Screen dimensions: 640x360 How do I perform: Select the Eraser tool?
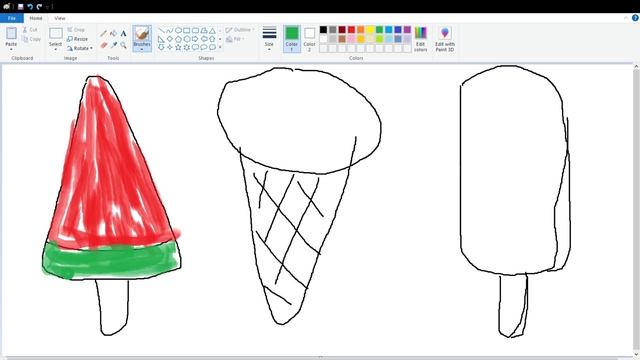104,45
